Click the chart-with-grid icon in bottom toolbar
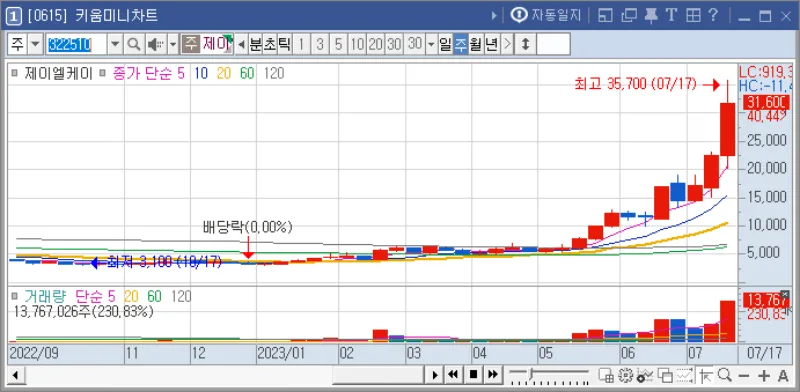This screenshot has width=800, height=392. pos(606,376)
